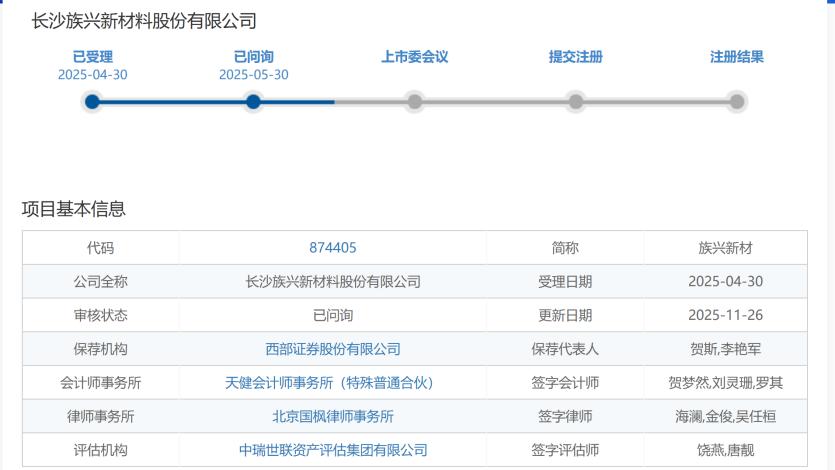This screenshot has height=470, width=835.
Task: Open 天健会计师事务所 accounting firm link
Action: pyautogui.click(x=332, y=383)
